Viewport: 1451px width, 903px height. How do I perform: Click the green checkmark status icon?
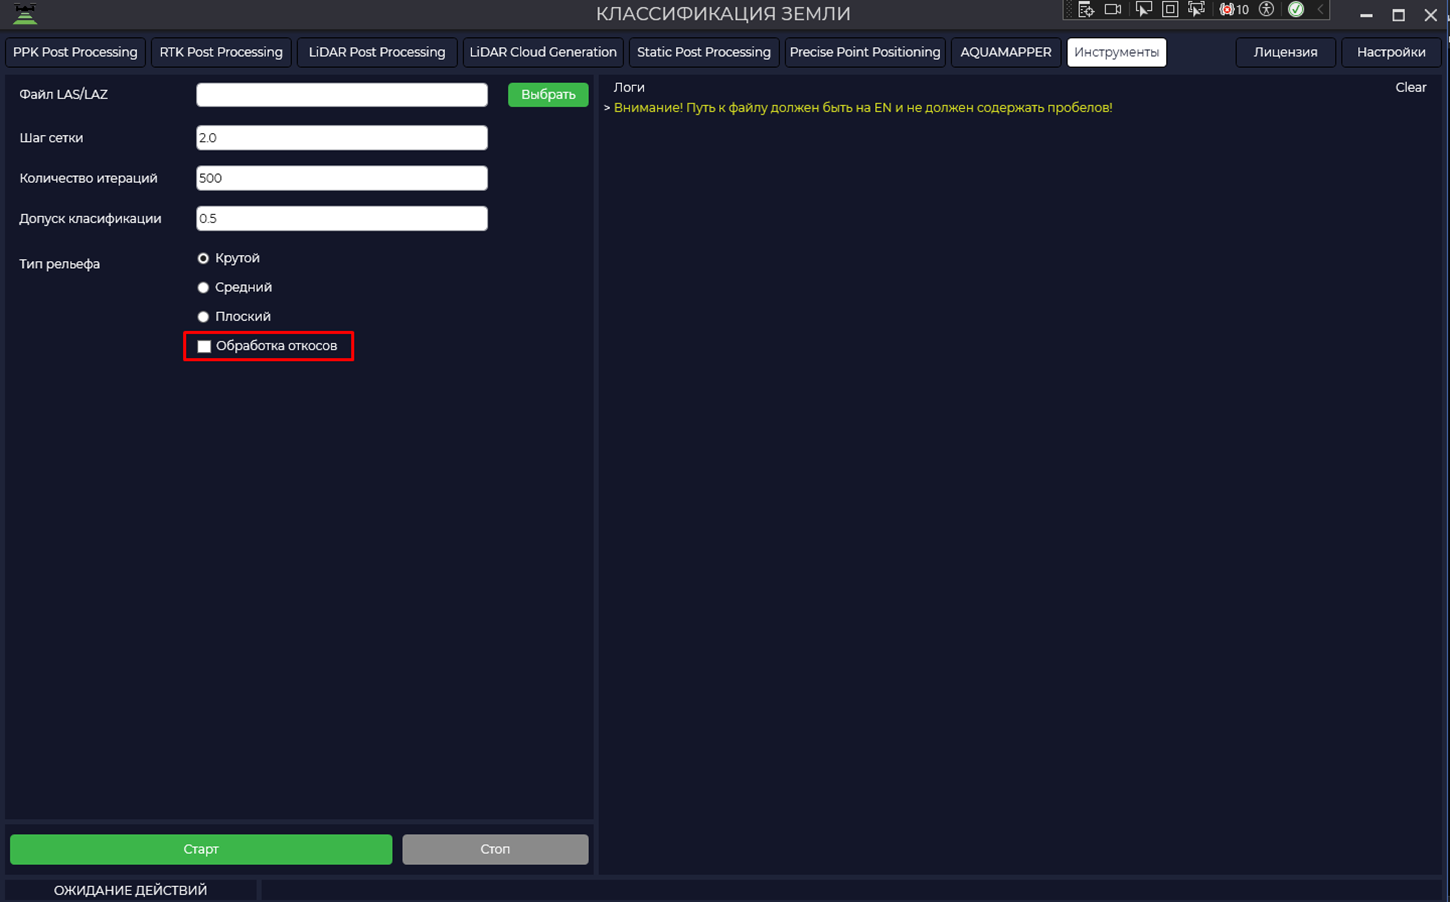(1296, 10)
